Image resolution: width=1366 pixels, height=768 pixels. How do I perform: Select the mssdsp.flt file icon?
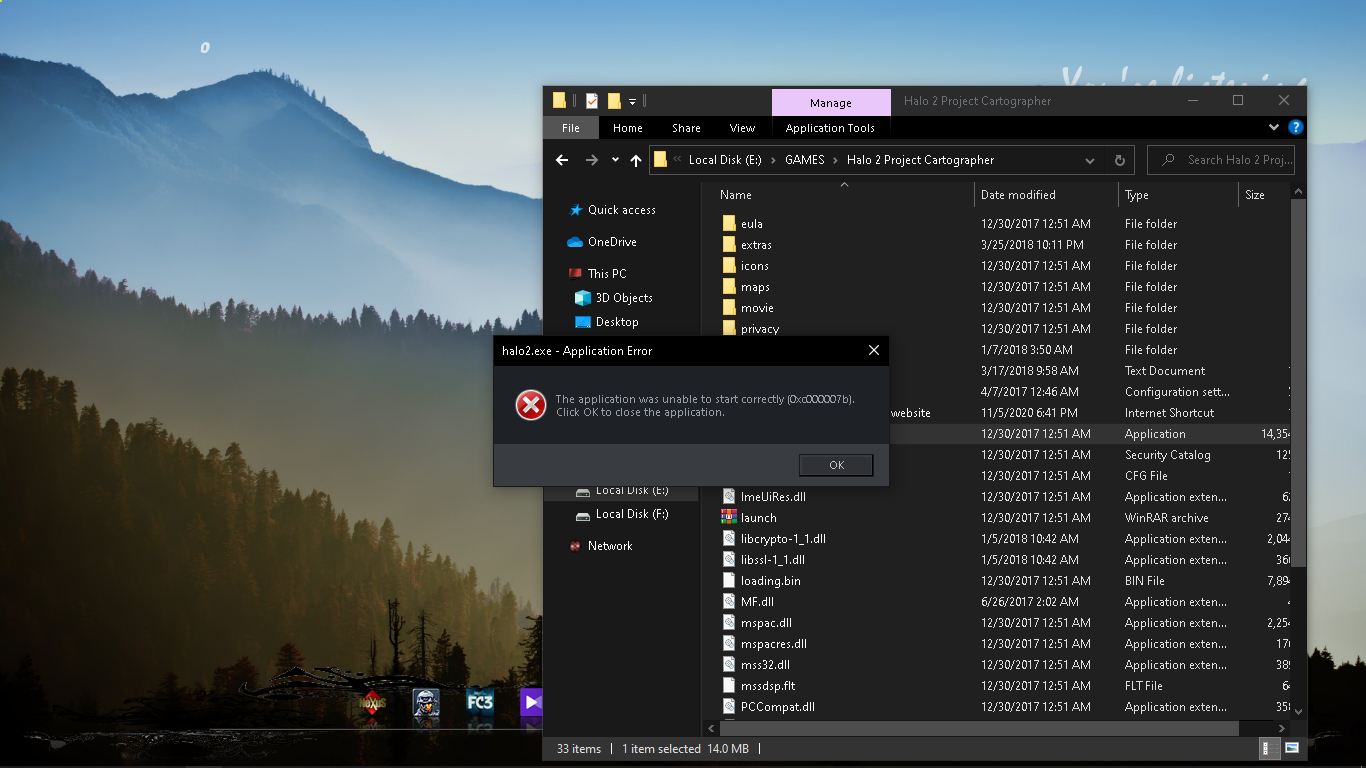pos(730,686)
